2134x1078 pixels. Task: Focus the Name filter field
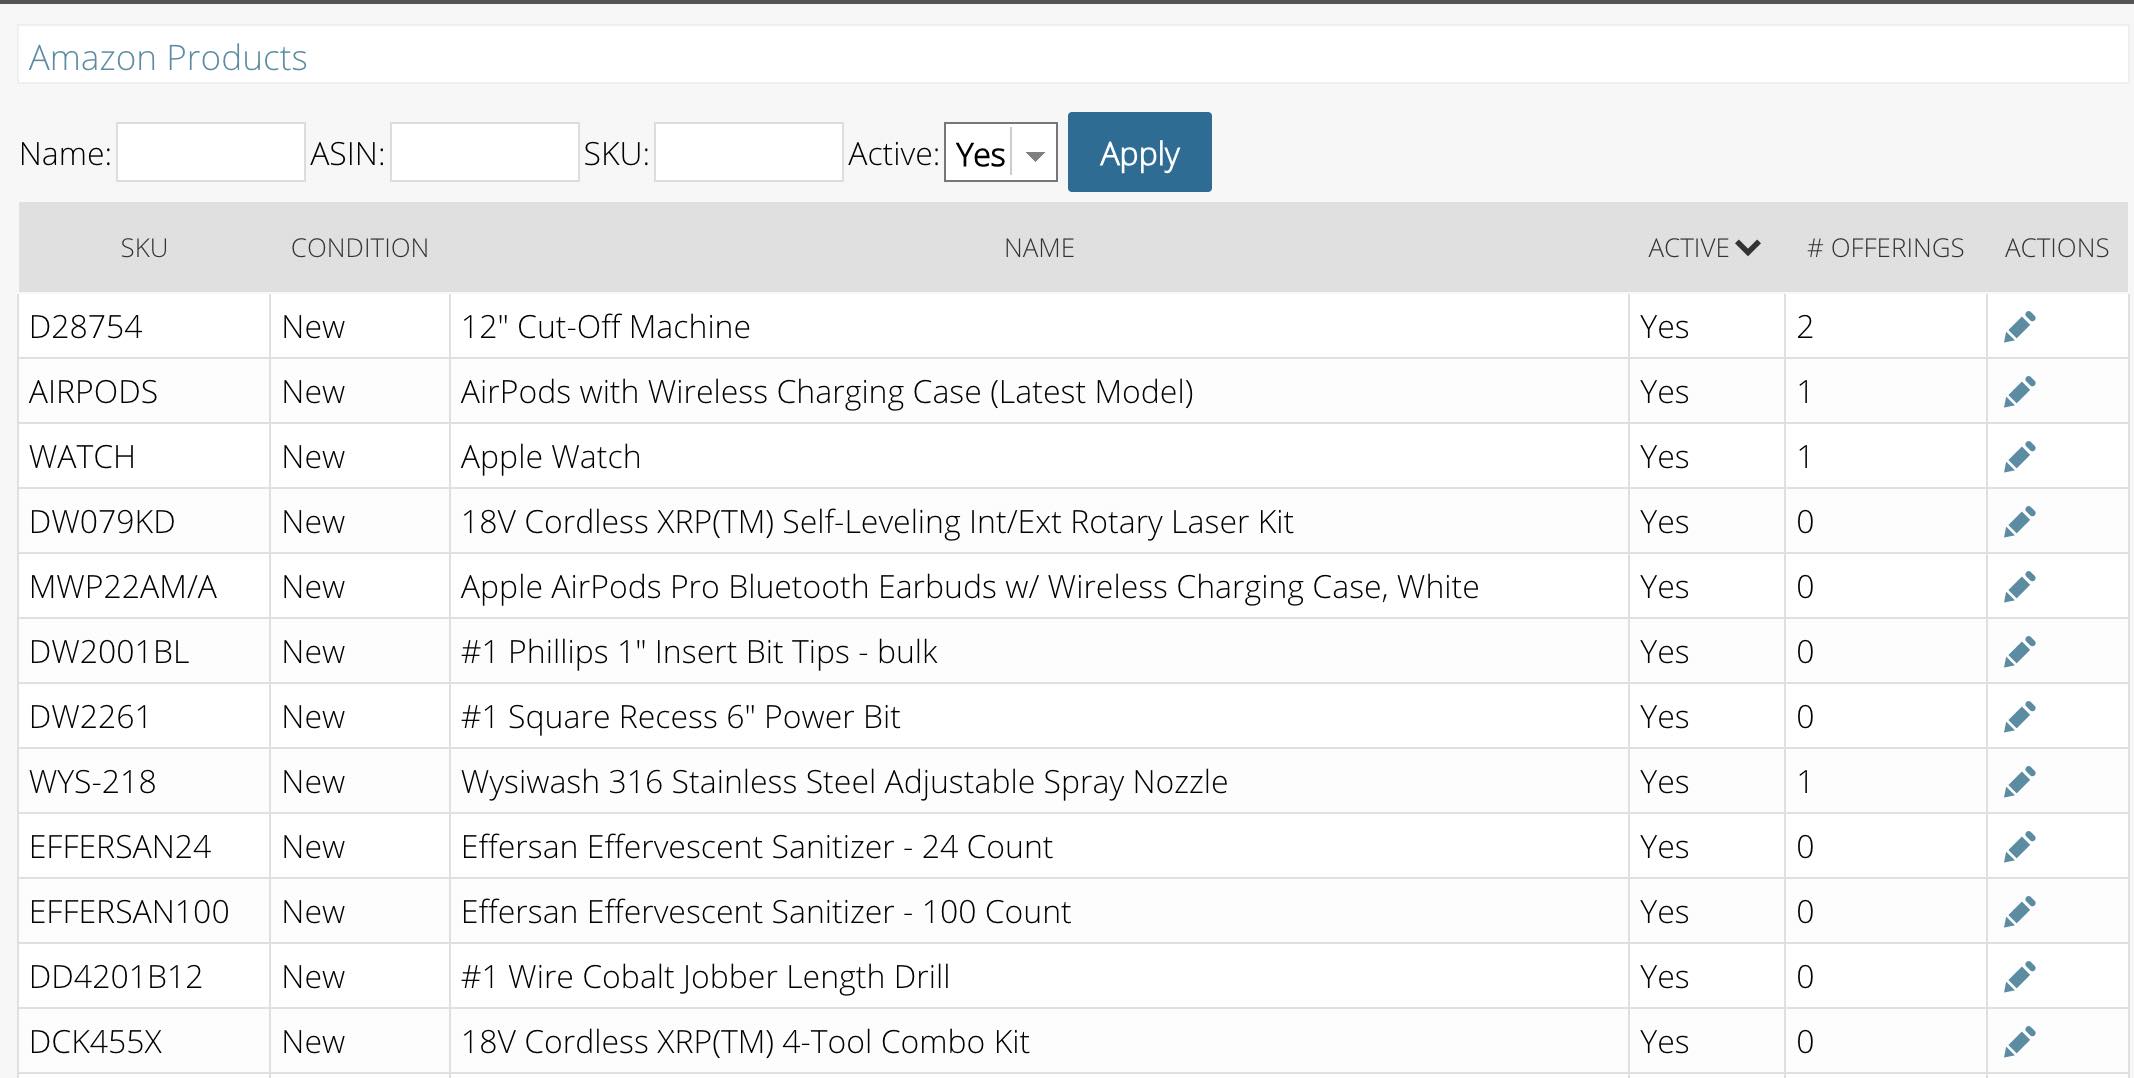point(211,152)
